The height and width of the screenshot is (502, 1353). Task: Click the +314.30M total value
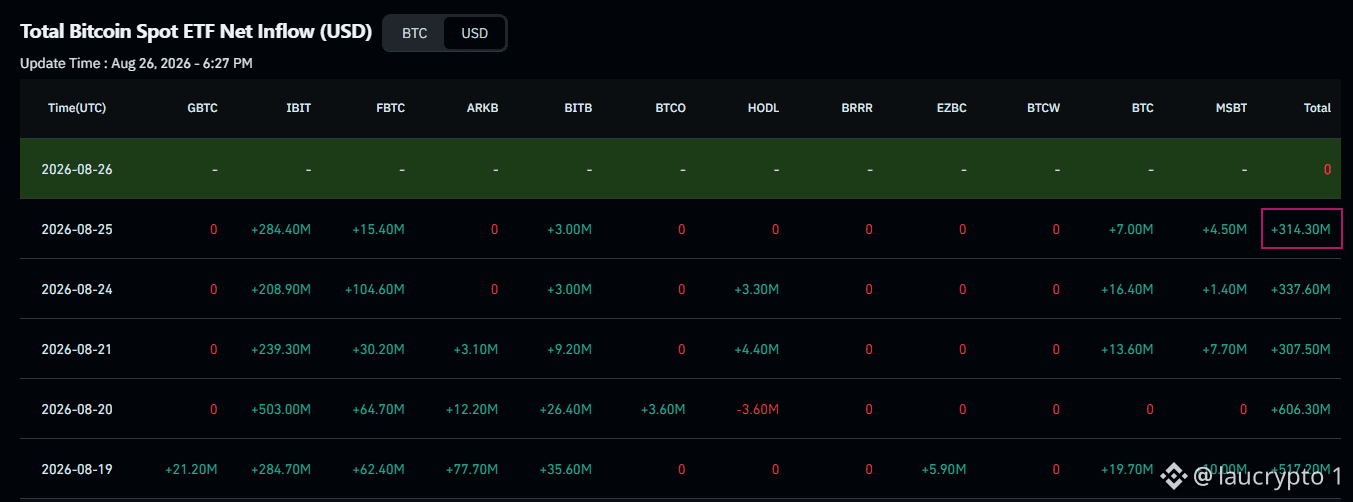pyautogui.click(x=1301, y=230)
